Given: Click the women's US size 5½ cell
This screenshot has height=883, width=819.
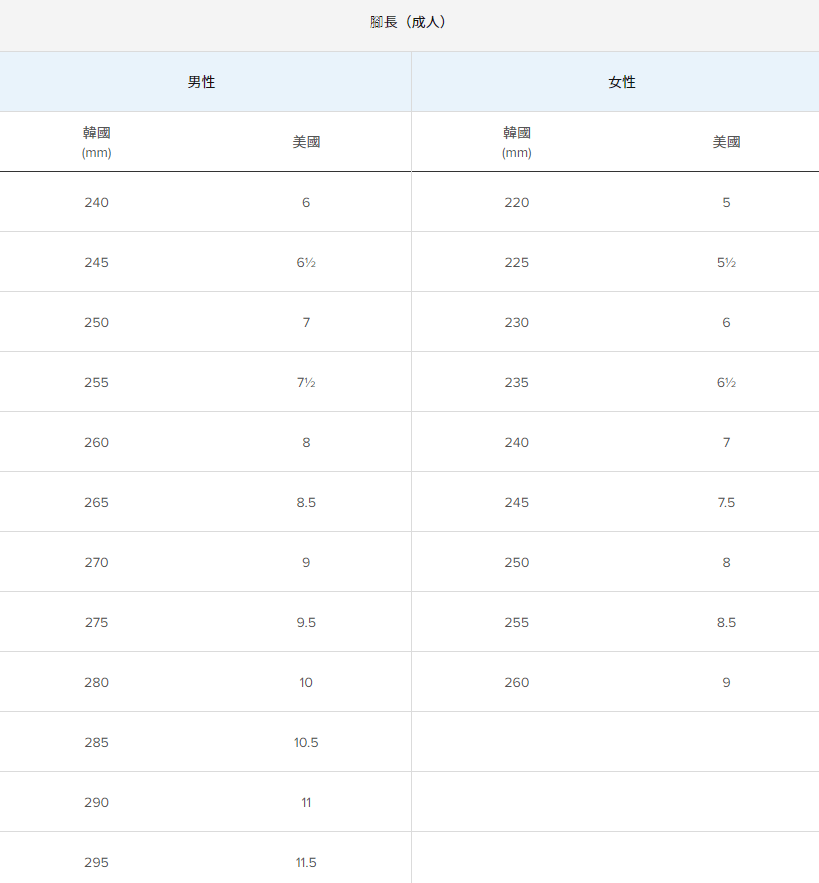Looking at the screenshot, I should (x=726, y=262).
